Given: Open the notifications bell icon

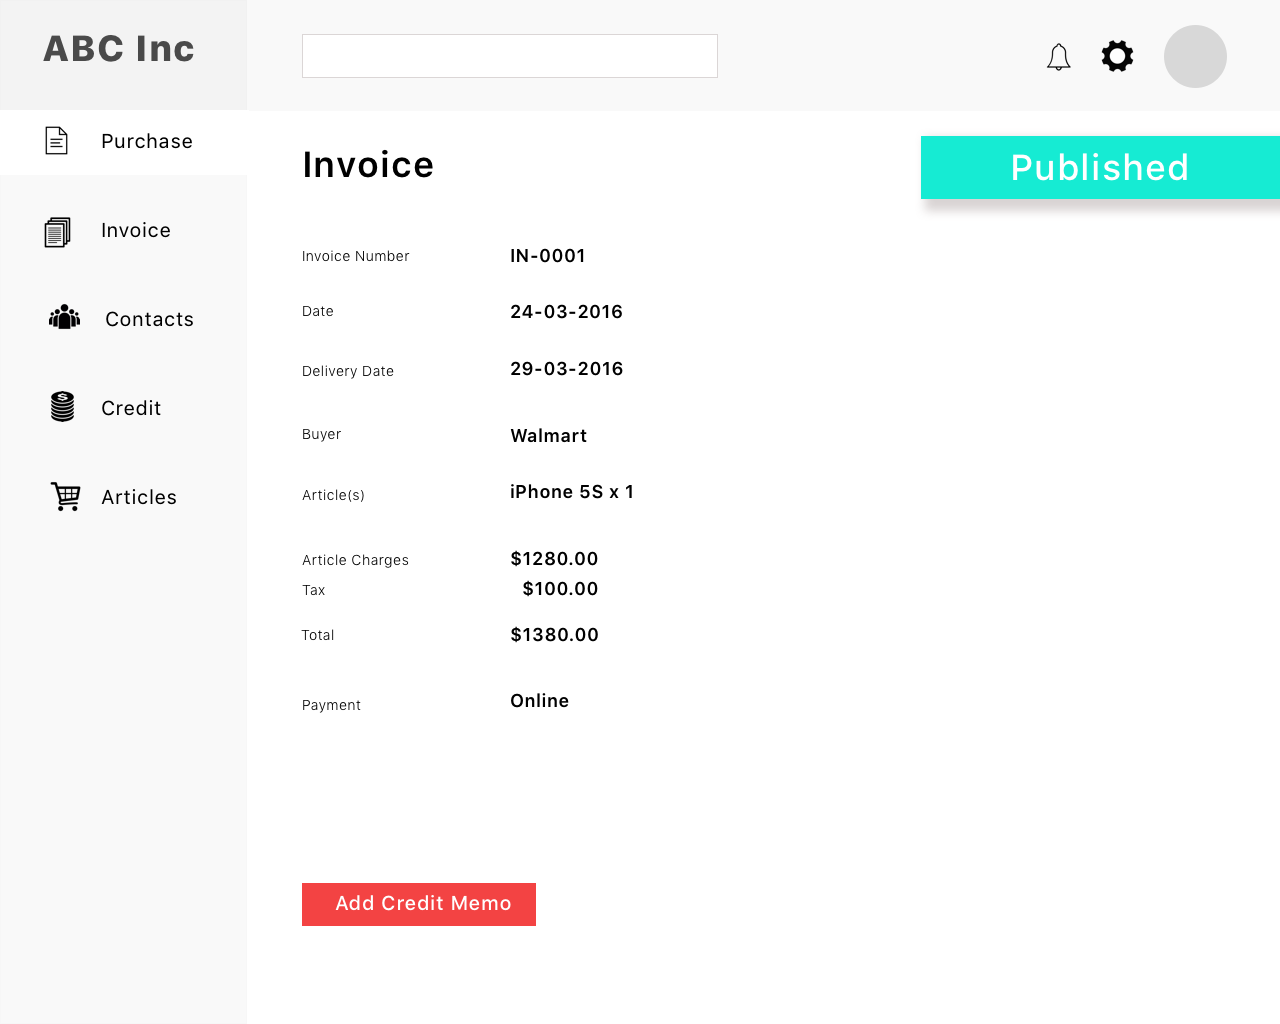Looking at the screenshot, I should click(1058, 57).
